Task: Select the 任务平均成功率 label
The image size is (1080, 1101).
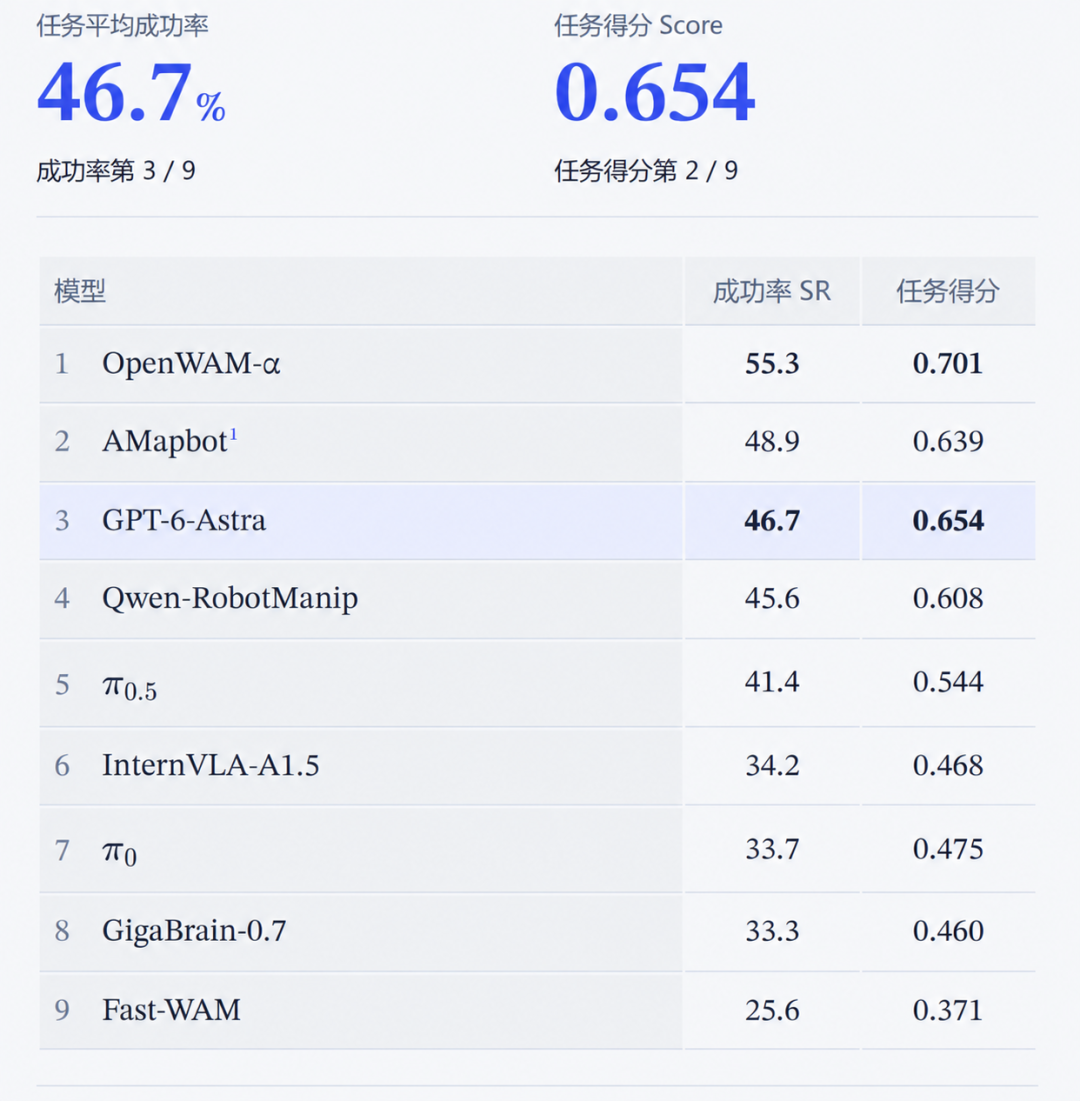Action: click(x=122, y=25)
